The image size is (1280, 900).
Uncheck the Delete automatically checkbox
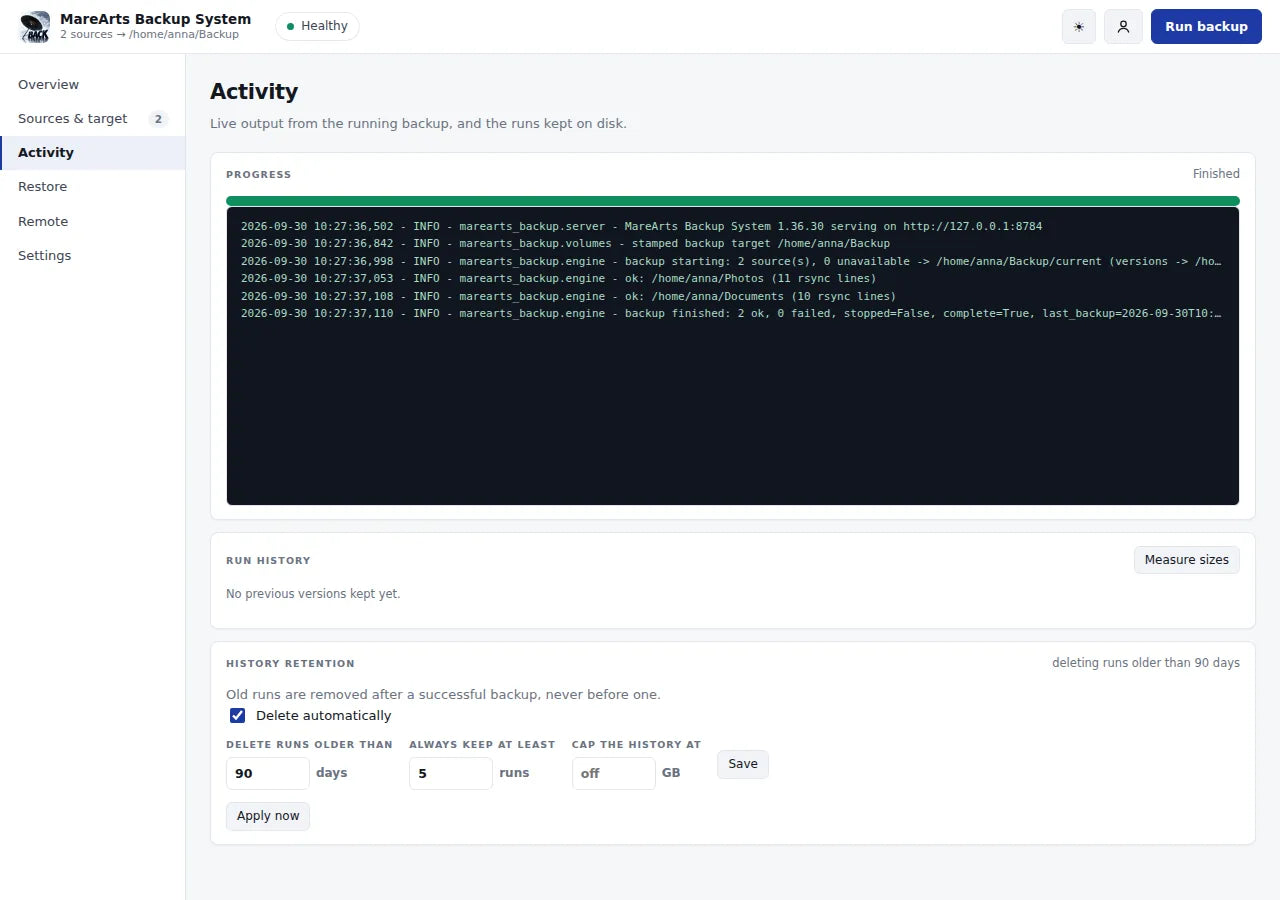click(x=238, y=716)
